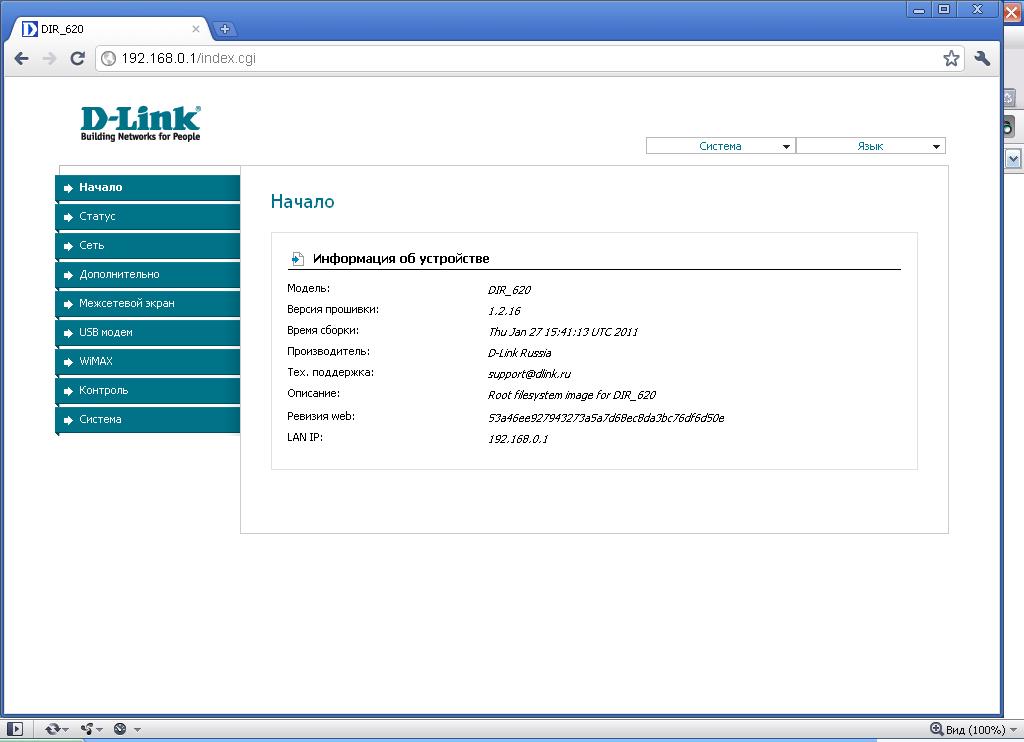Expand the arrow next to sync icon
The height and width of the screenshot is (742, 1024).
65,730
